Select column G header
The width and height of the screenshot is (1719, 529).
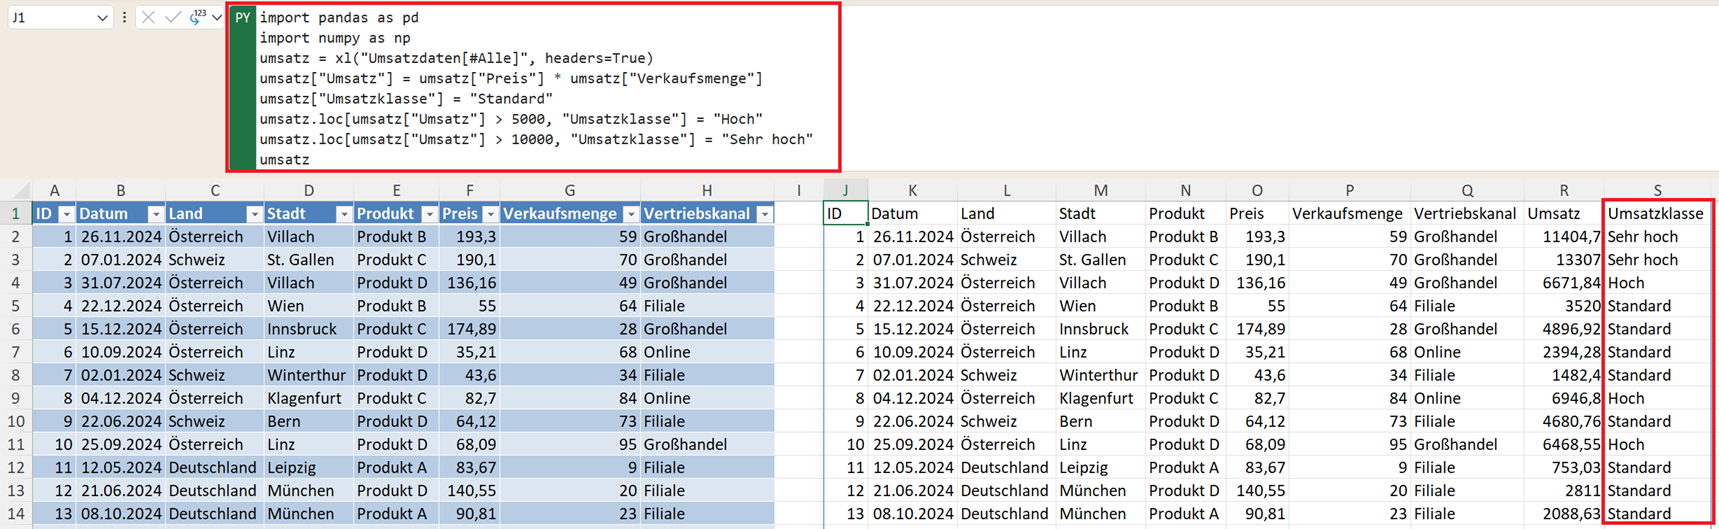[x=569, y=190]
